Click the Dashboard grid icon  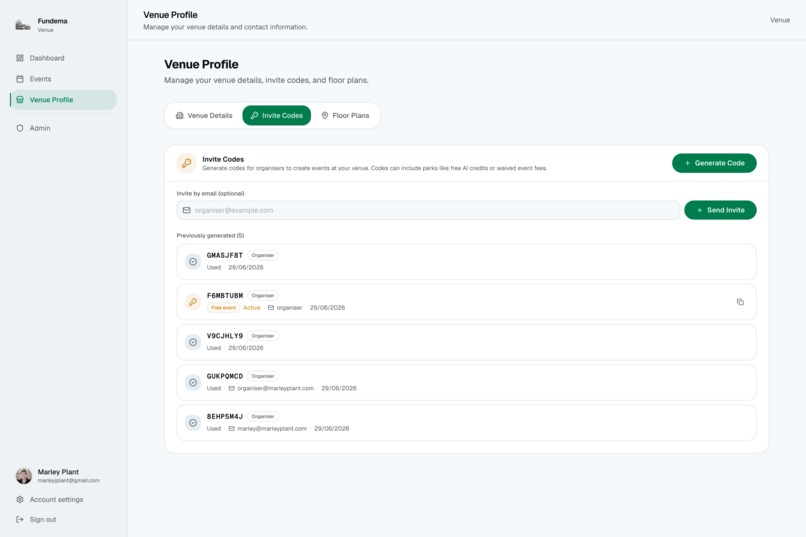click(20, 58)
